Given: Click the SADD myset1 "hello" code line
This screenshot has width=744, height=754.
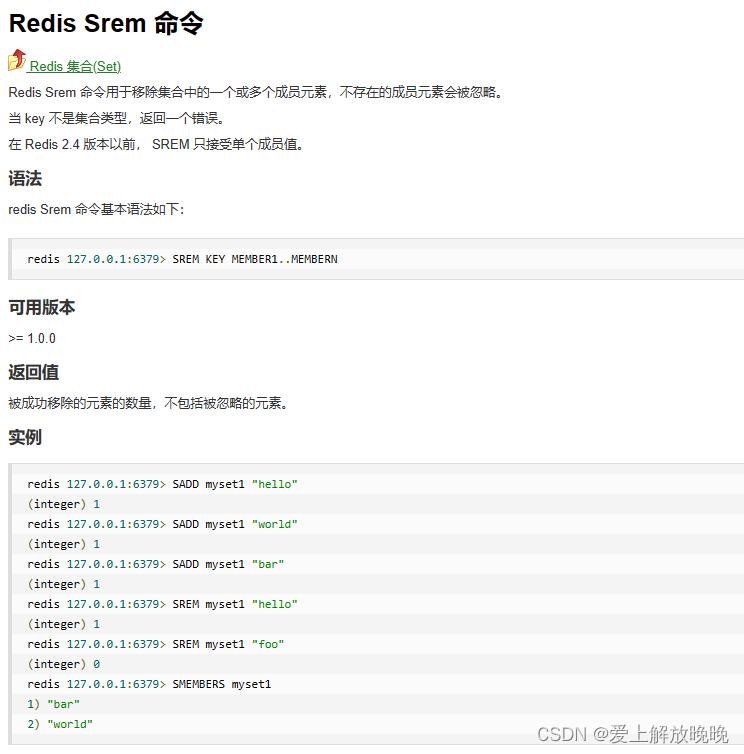Looking at the screenshot, I should coord(163,484).
